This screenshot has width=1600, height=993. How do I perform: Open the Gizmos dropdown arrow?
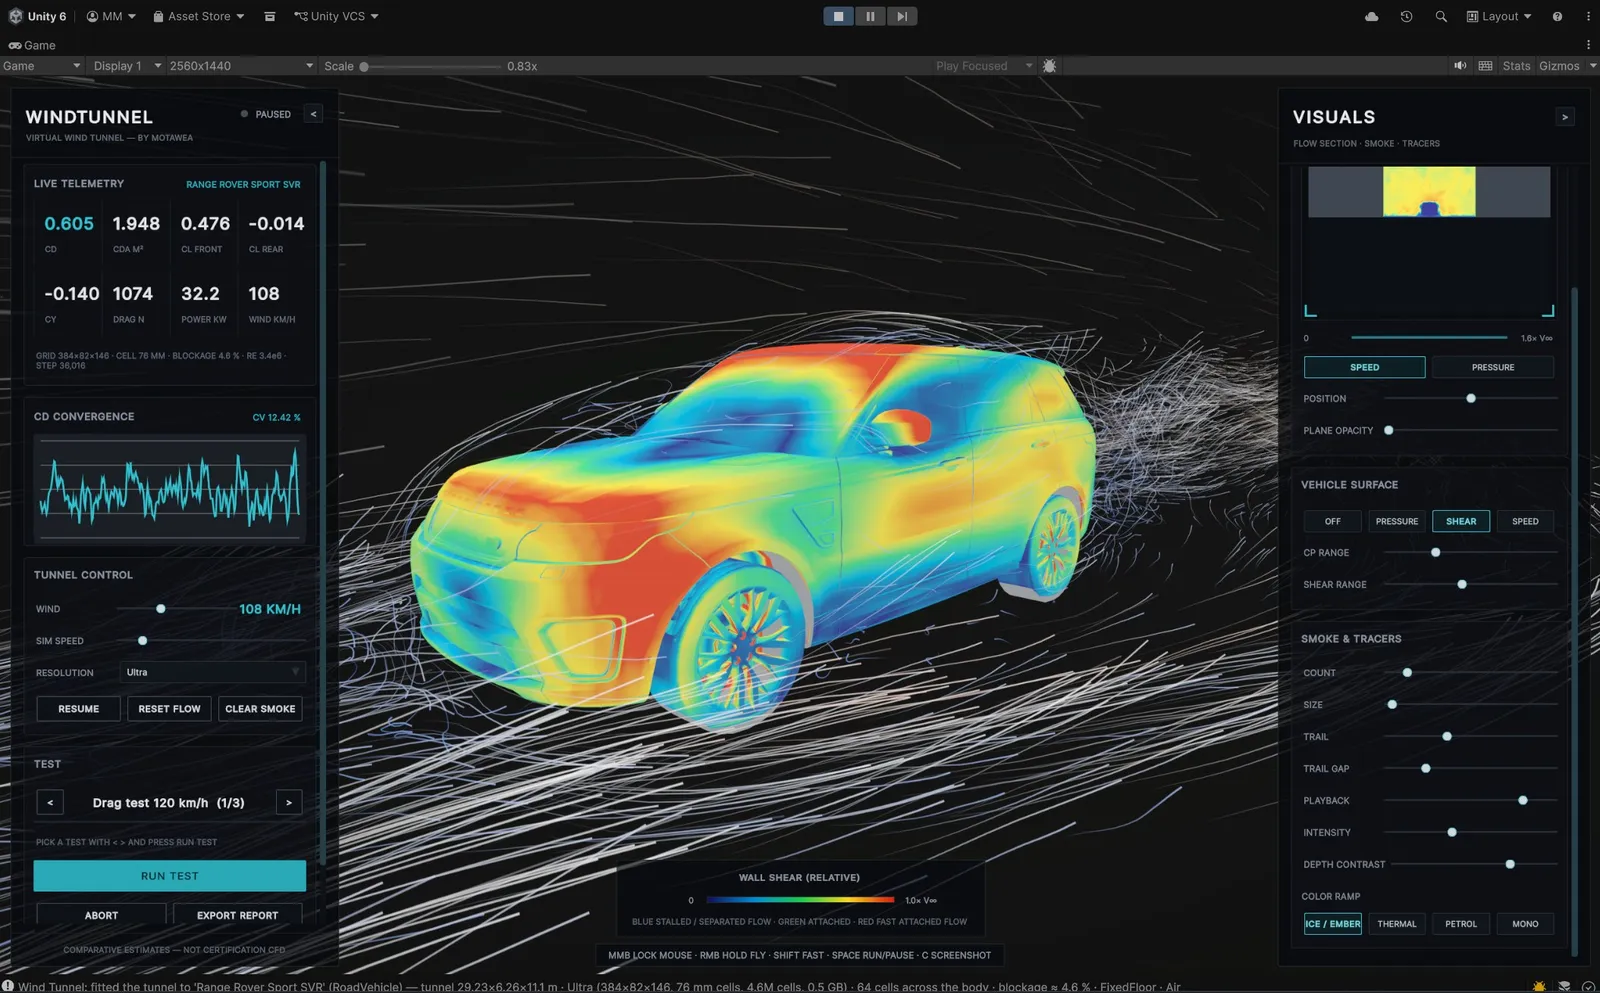click(x=1592, y=66)
